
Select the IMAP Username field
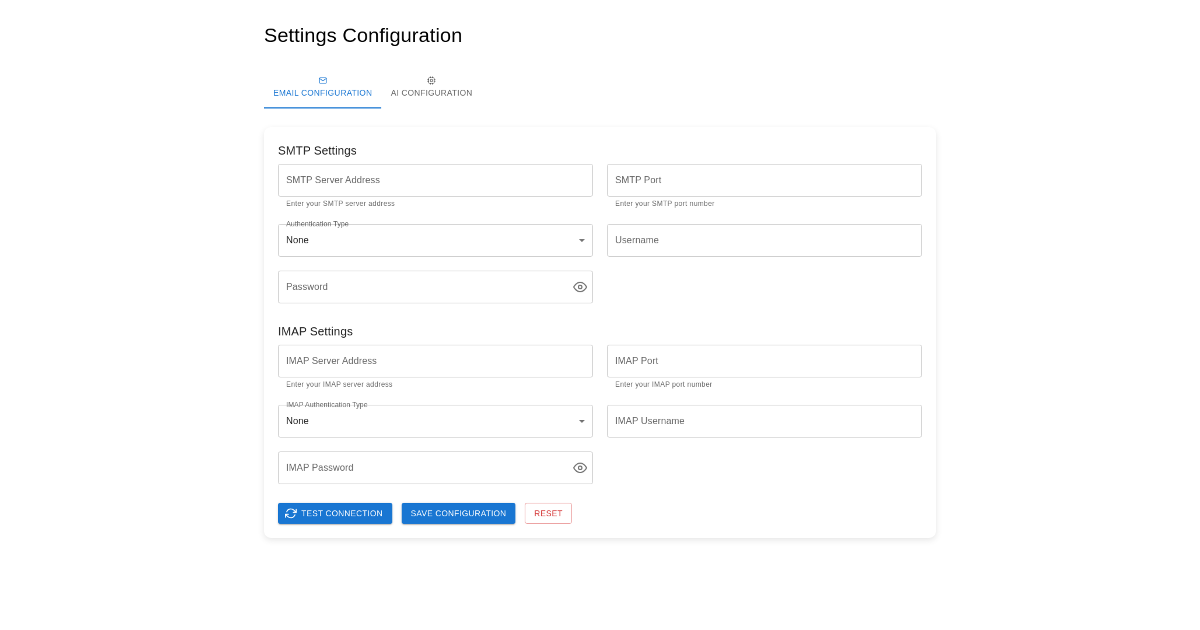[x=764, y=421]
